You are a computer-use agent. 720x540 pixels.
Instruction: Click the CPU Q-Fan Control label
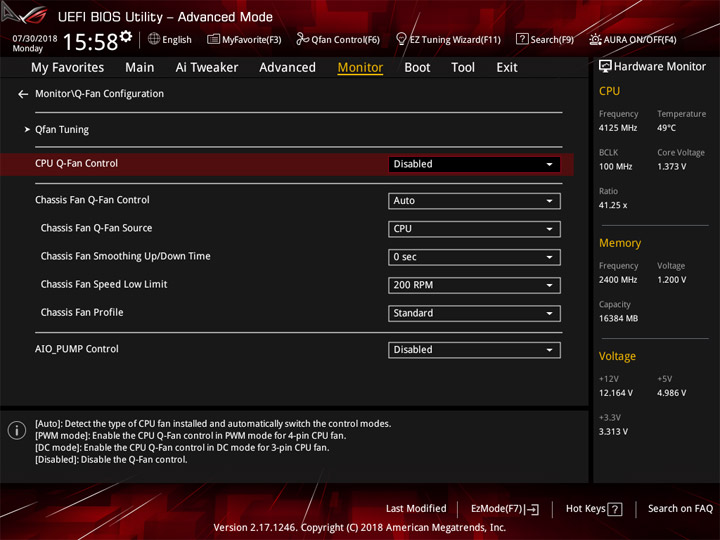[x=76, y=163]
